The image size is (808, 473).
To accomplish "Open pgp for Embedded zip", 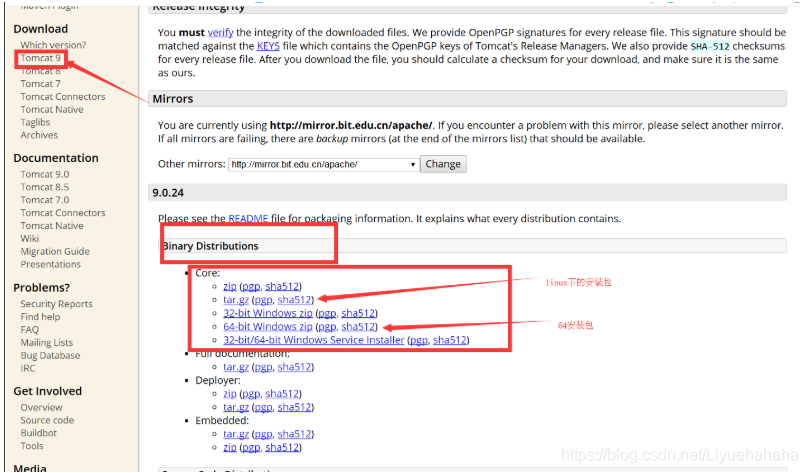I will [x=251, y=447].
